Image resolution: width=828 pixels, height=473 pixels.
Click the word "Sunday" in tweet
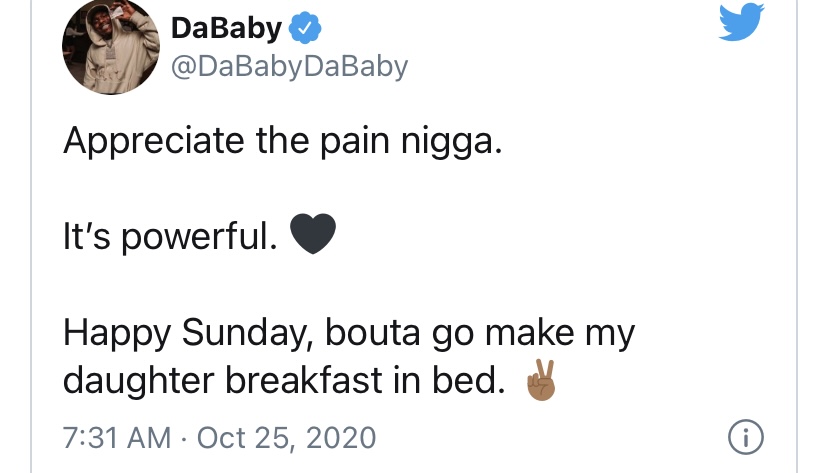tap(249, 333)
